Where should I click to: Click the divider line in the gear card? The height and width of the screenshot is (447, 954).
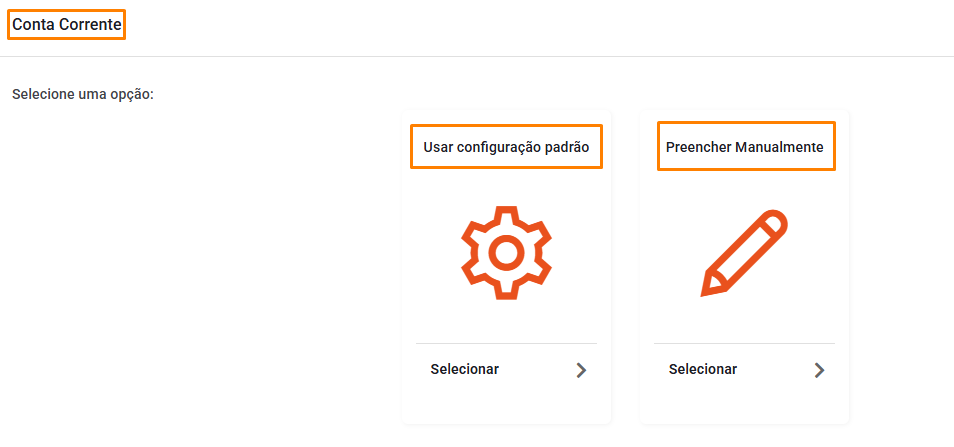[506, 344]
